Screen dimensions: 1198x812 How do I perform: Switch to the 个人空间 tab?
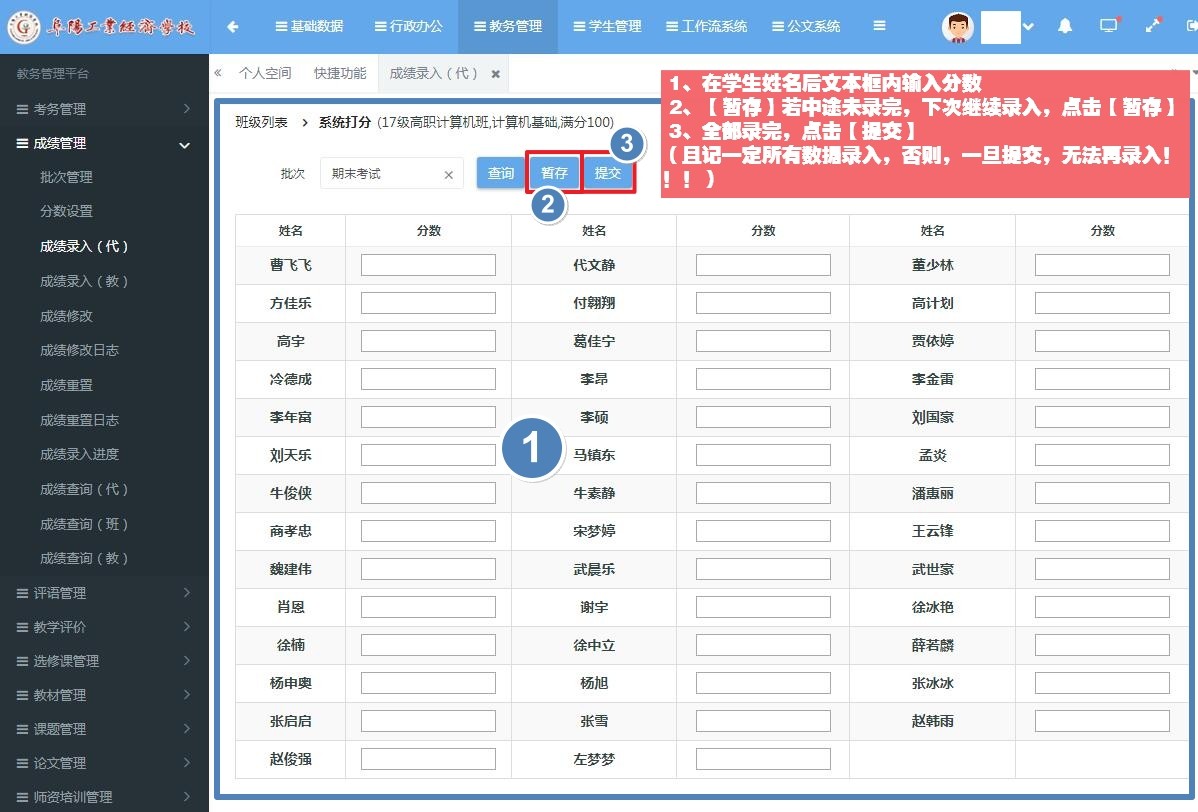pos(265,74)
